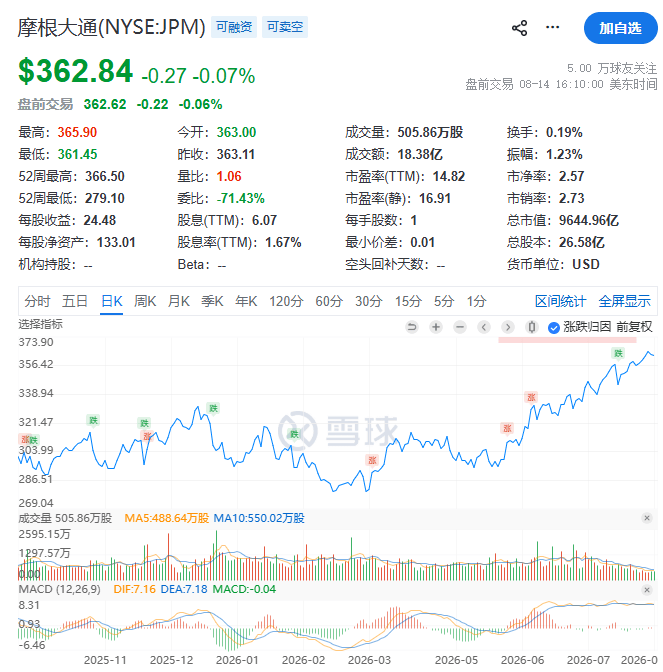This screenshot has height=672, width=663.
Task: Click the 区间统计 link
Action: (x=561, y=301)
